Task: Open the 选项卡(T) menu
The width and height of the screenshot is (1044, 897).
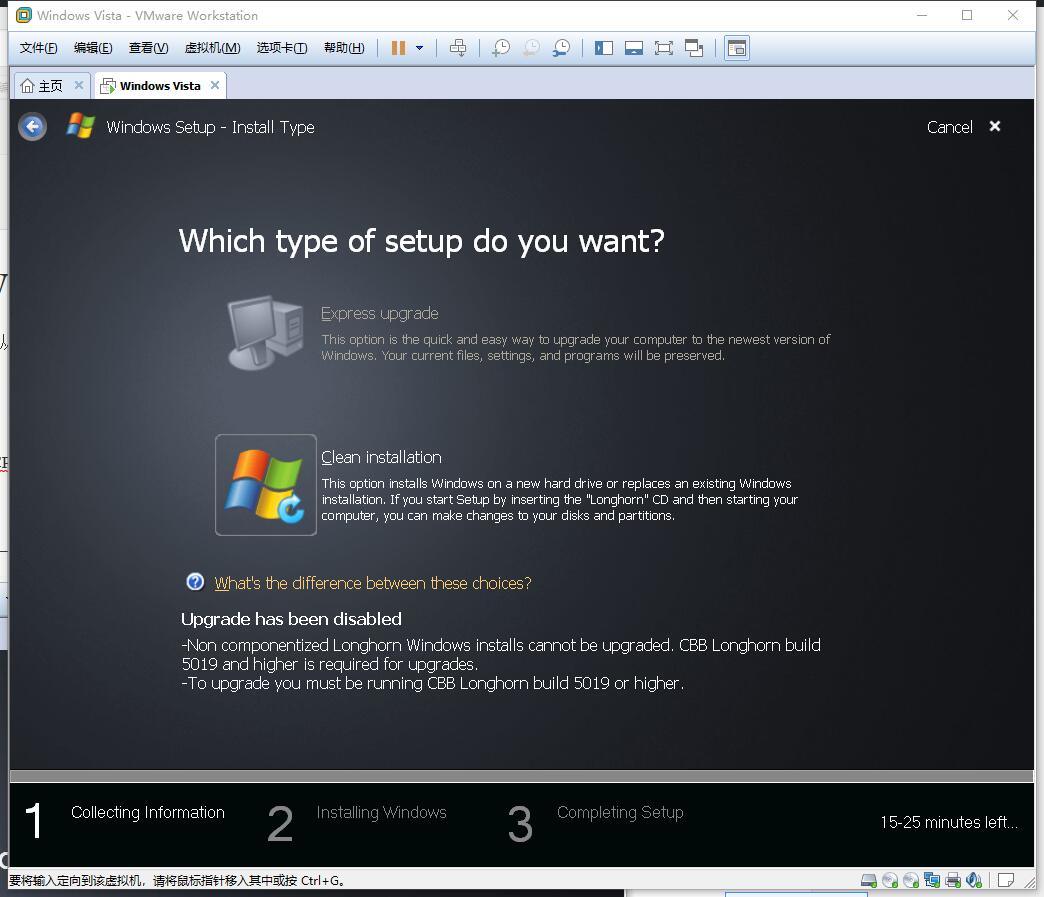Action: (282, 48)
